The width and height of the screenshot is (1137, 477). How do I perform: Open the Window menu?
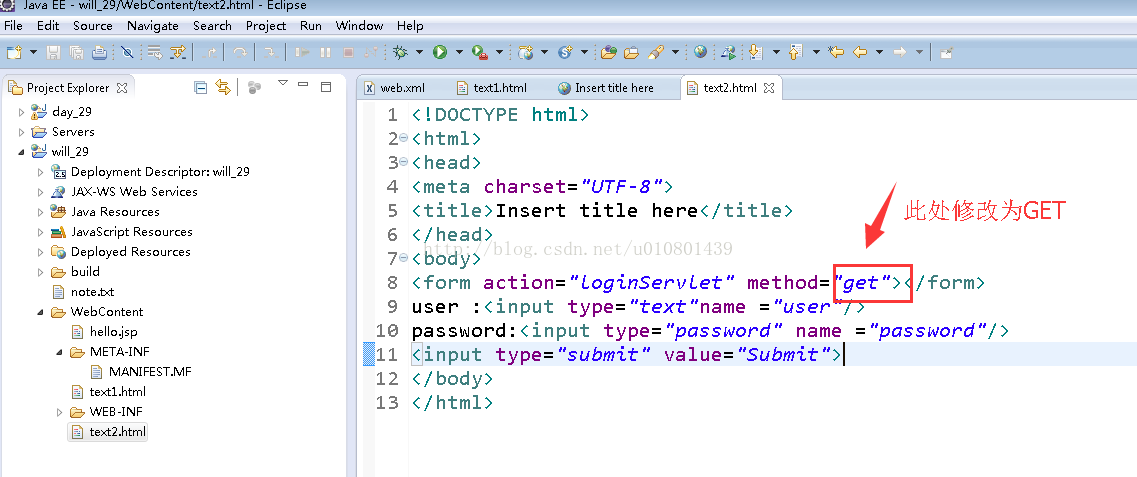click(x=360, y=25)
